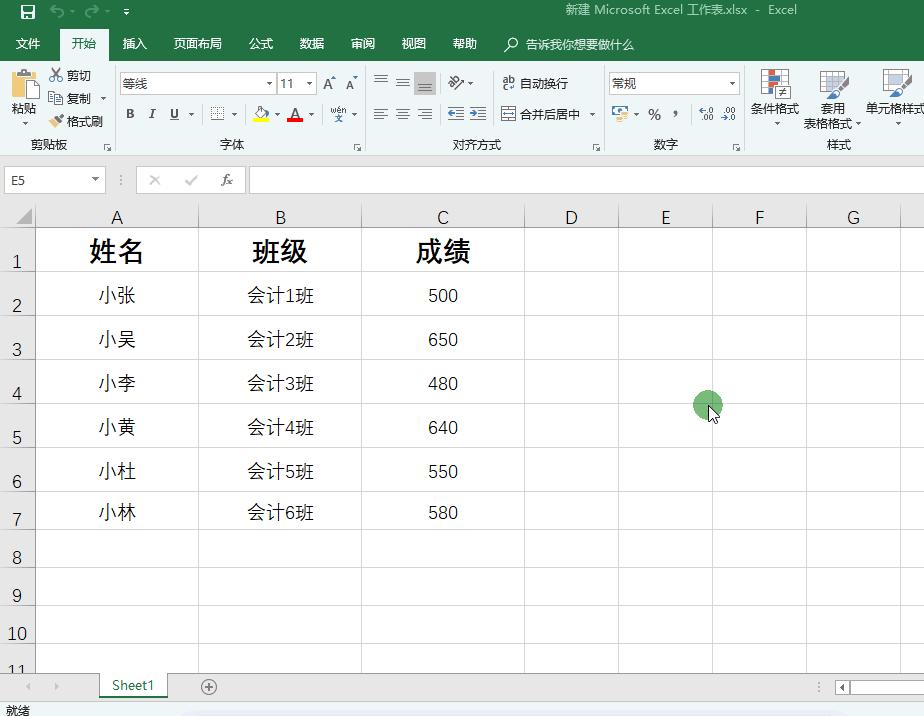
Task: Toggle bold formatting
Action: pyautogui.click(x=130, y=114)
